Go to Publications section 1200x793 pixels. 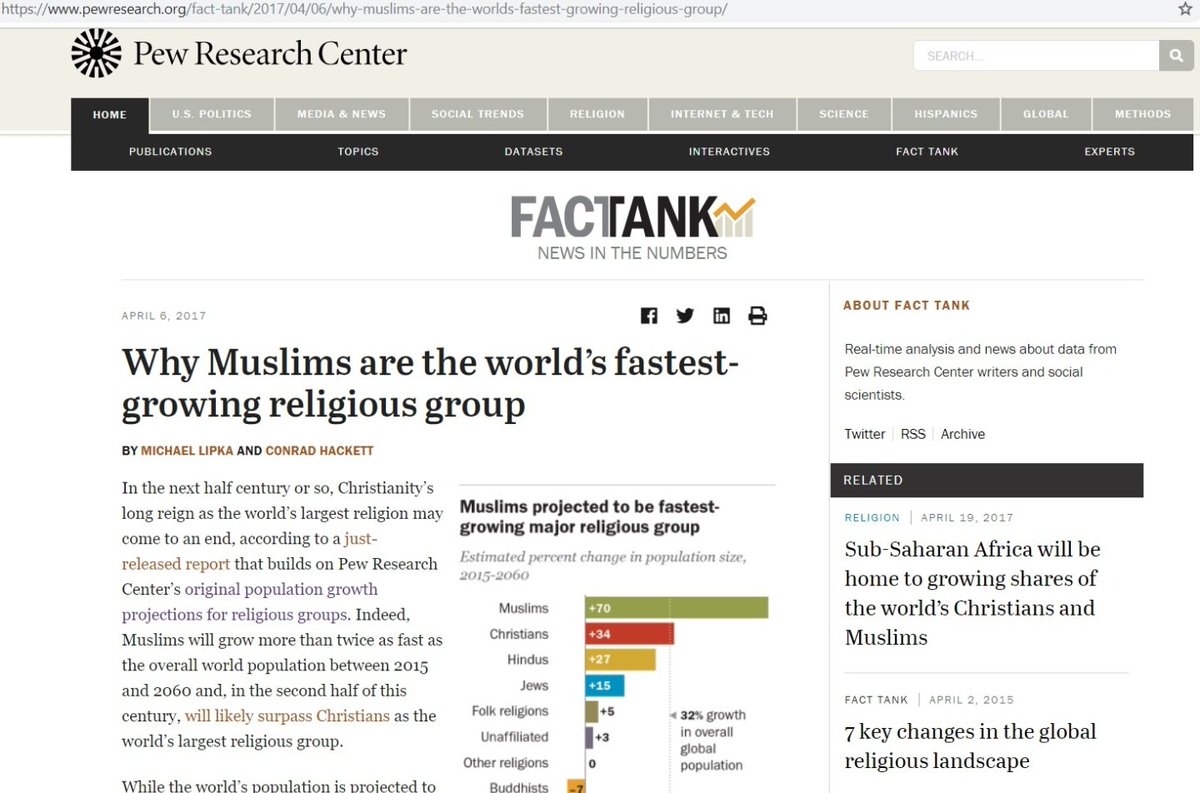click(171, 152)
